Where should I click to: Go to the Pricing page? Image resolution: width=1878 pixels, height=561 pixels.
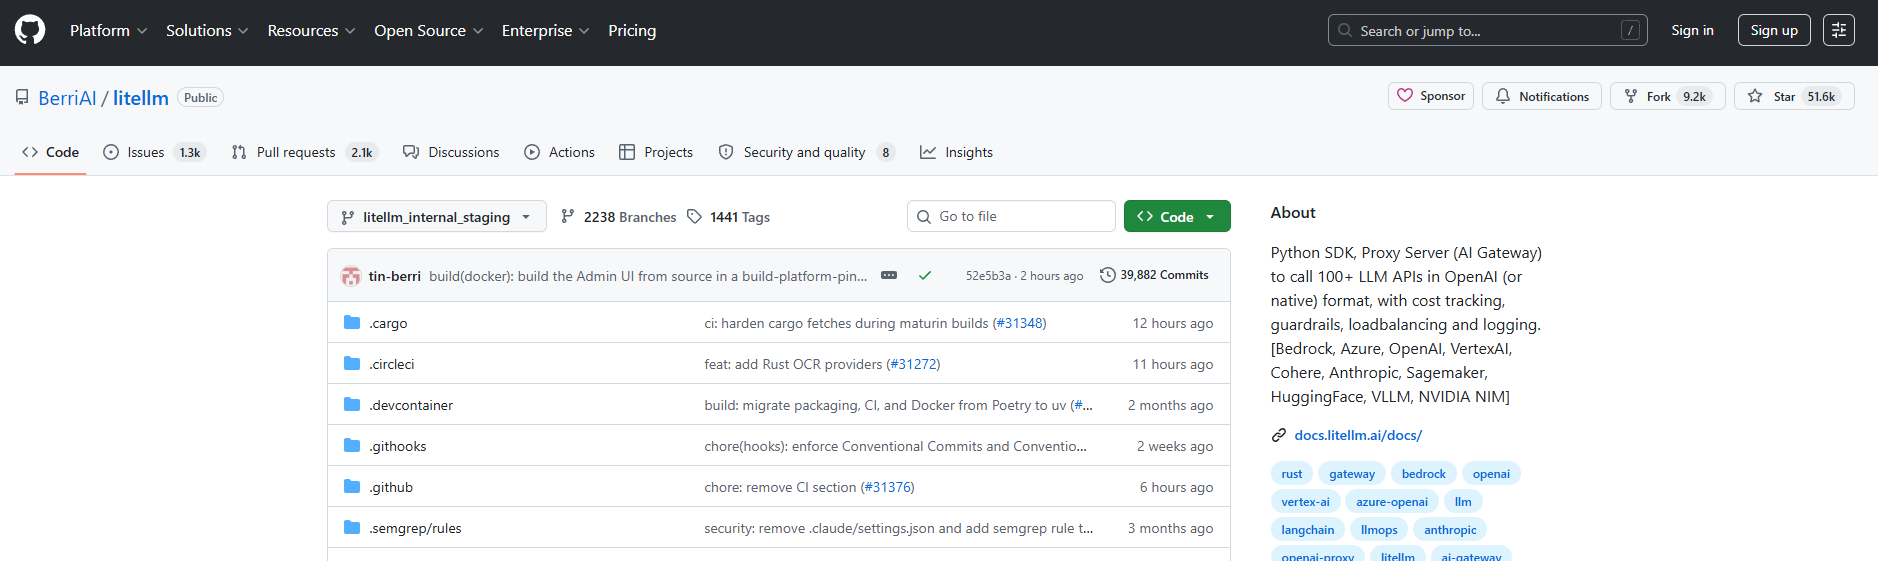(632, 31)
